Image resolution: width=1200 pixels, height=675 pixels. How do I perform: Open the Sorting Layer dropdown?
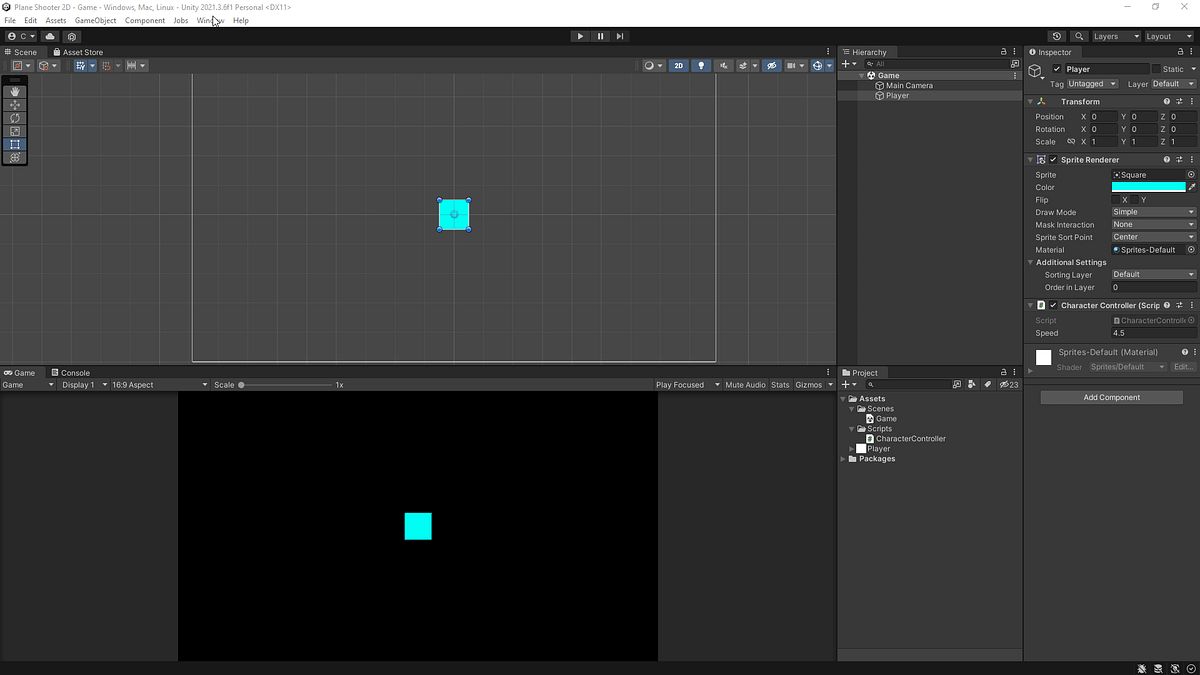pos(1154,274)
